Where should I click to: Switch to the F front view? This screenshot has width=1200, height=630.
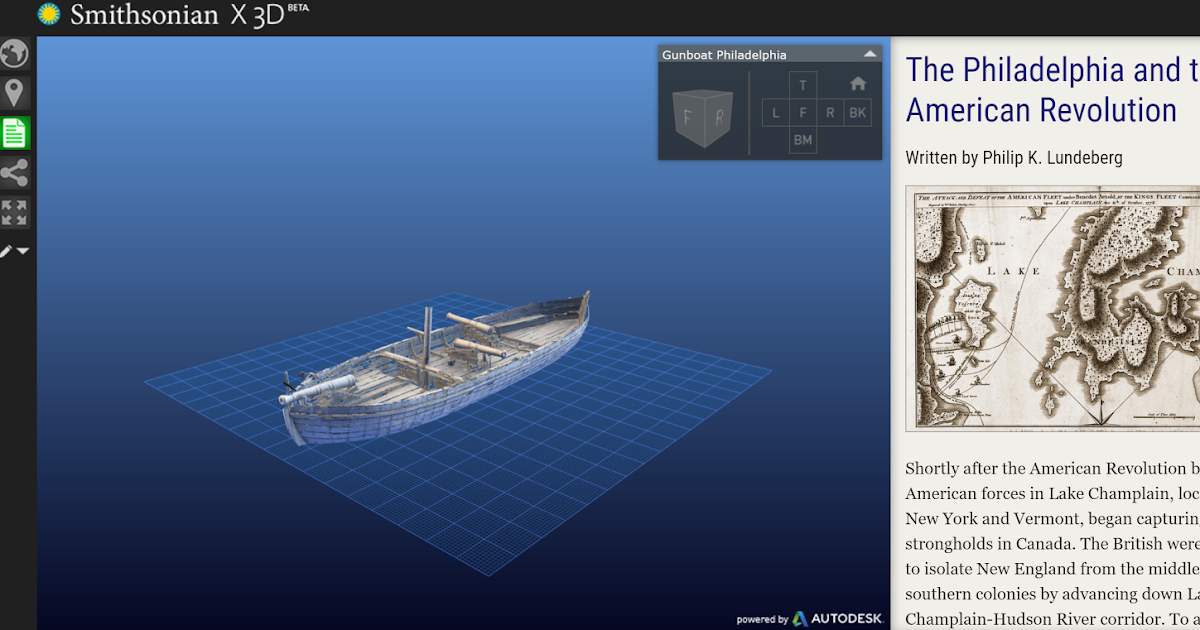point(803,113)
